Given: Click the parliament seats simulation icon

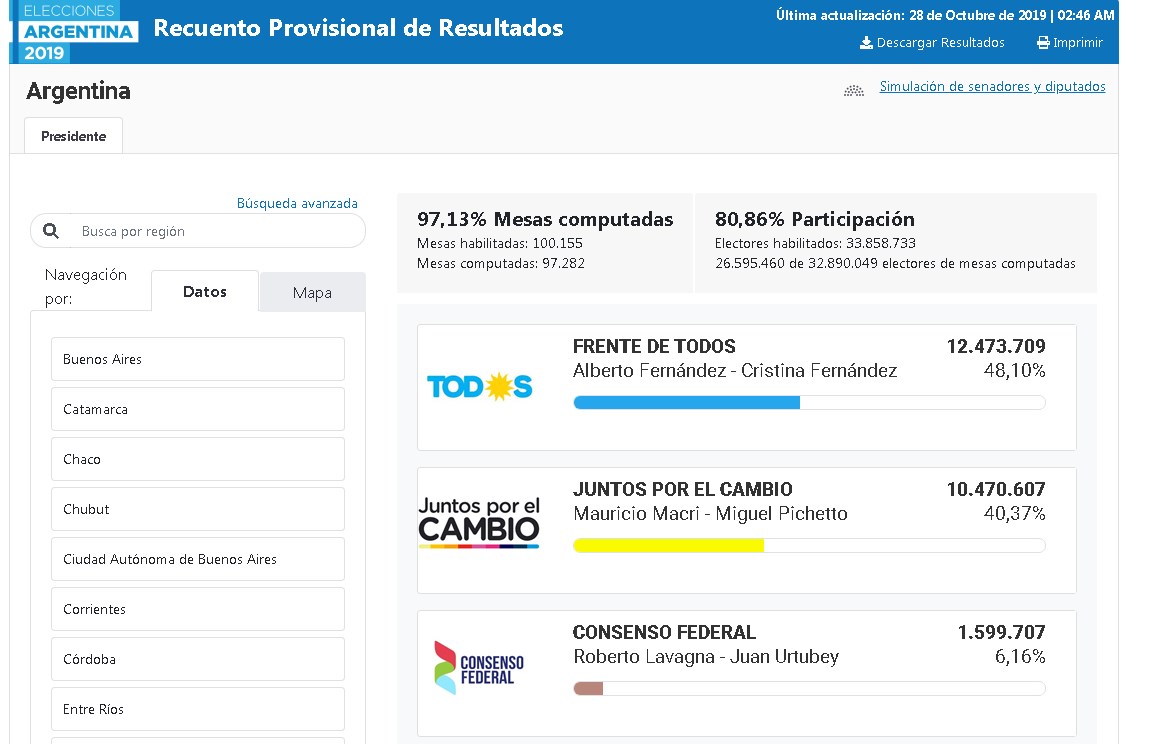Looking at the screenshot, I should 853,90.
